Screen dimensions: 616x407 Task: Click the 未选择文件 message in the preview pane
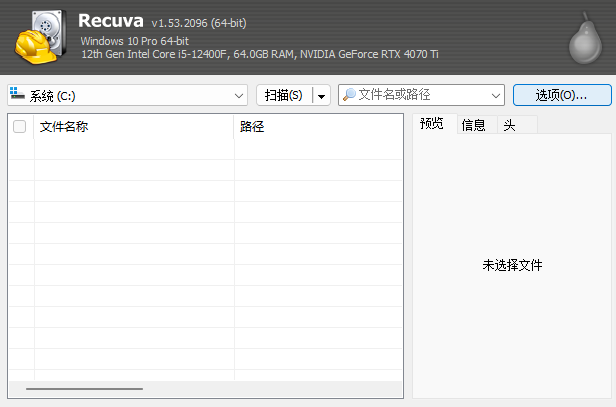512,265
